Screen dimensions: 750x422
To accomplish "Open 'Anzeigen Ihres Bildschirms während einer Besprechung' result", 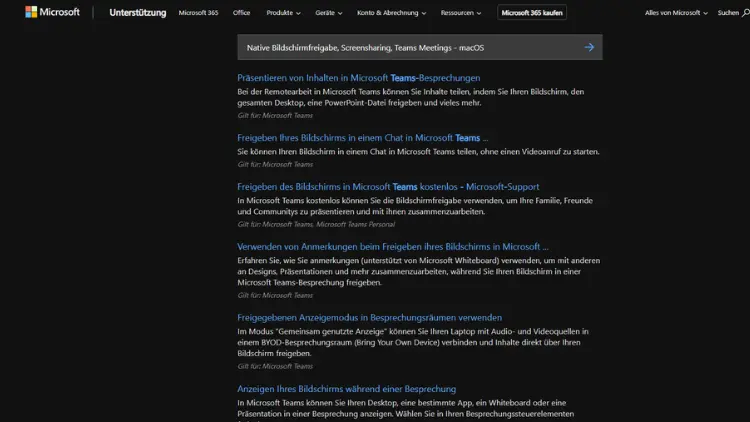I will pos(346,389).
